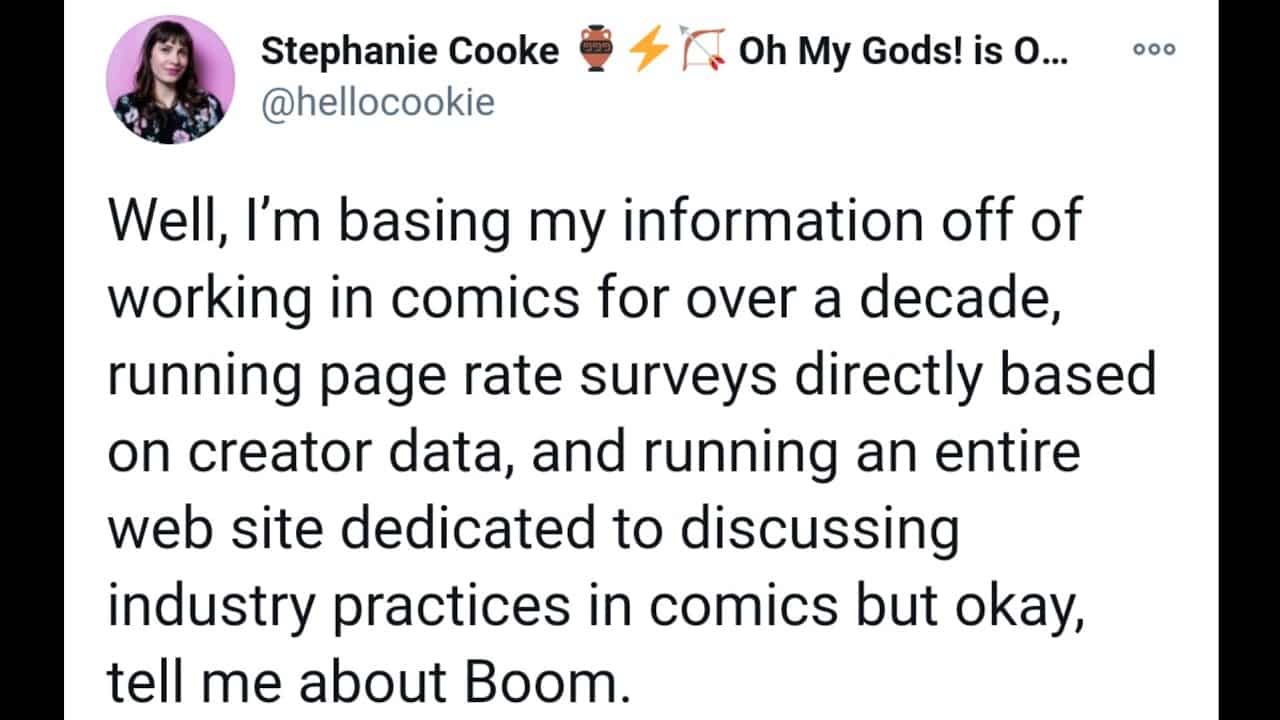Viewport: 1280px width, 720px height.
Task: Click Stephanie Cooke's profile avatar photo
Action: [x=171, y=80]
